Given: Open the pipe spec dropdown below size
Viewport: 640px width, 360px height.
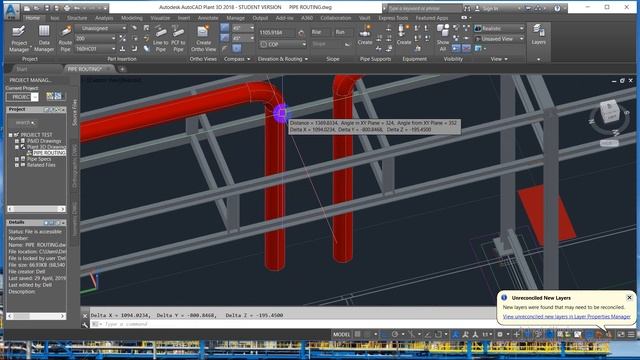Looking at the screenshot, I should tap(95, 49).
